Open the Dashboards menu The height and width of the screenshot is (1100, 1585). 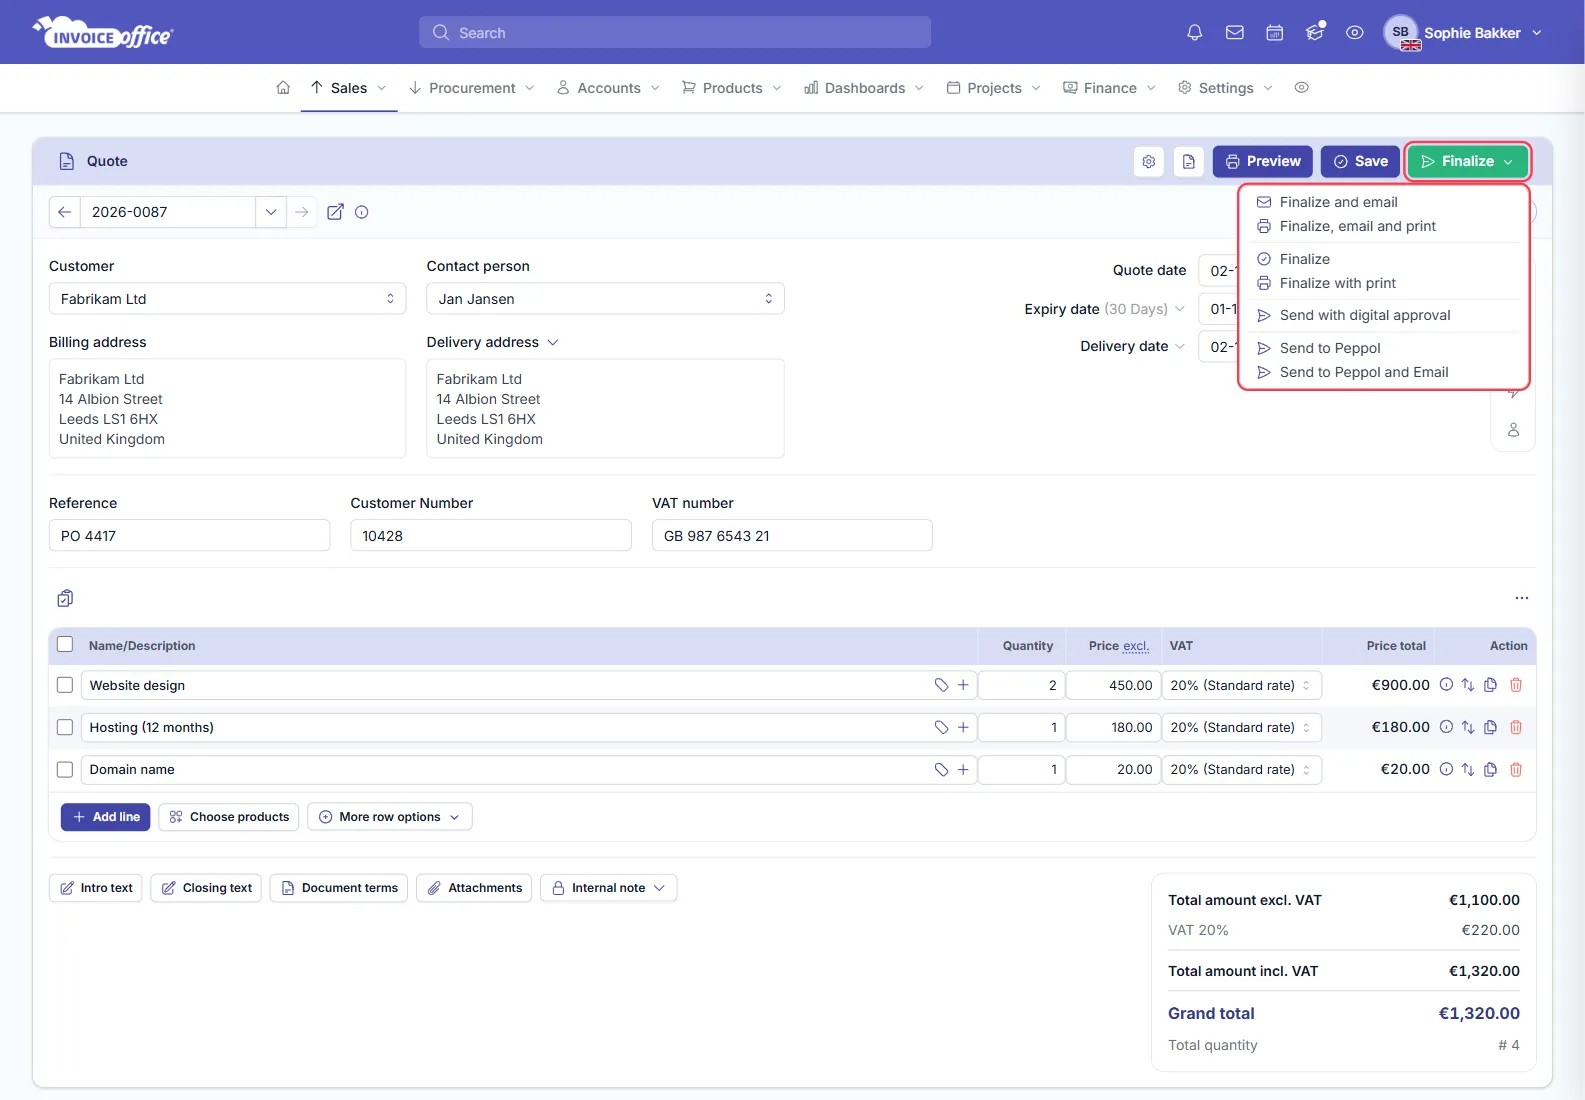tap(864, 88)
